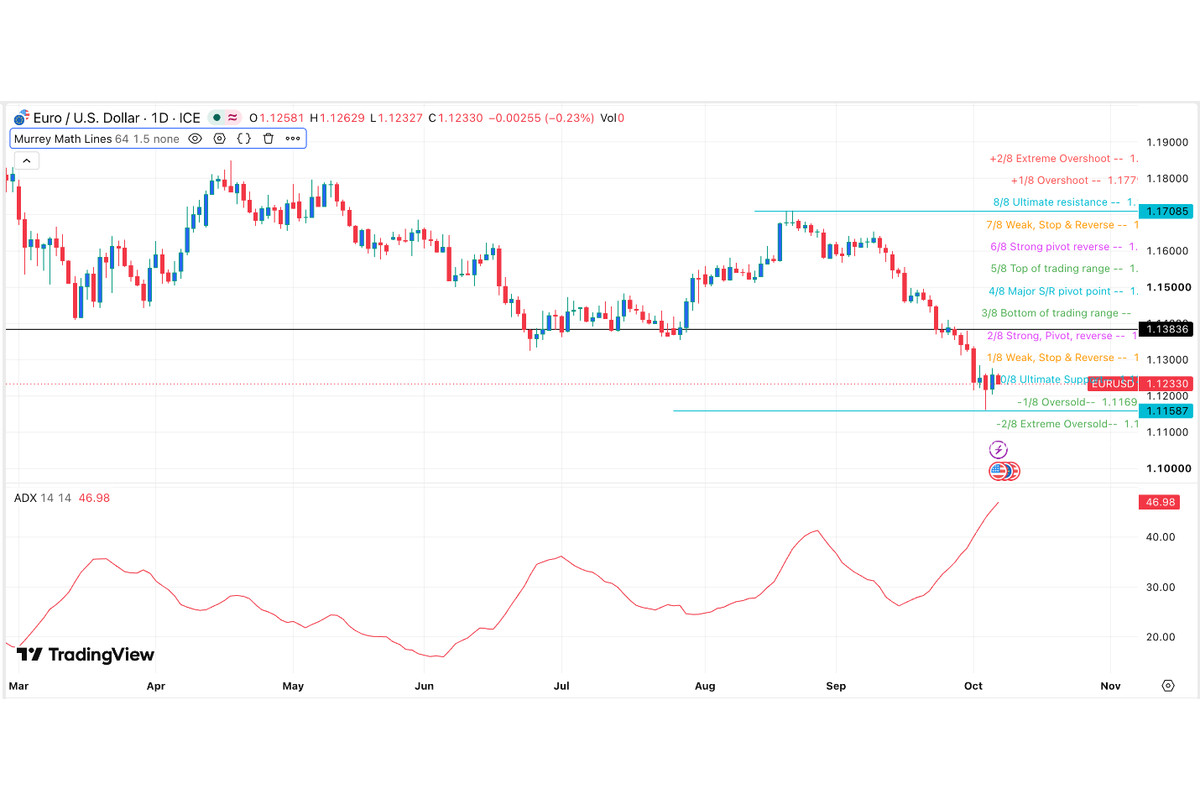This screenshot has height=800, width=1200.
Task: Click the pink approximate data mode icon
Action: [233, 118]
